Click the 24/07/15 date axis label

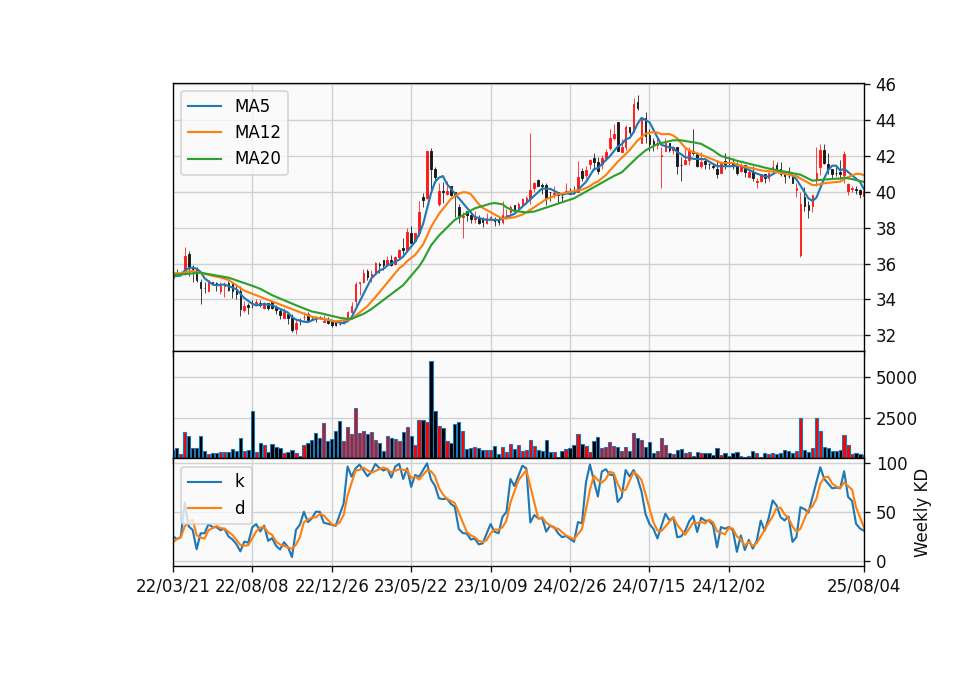pos(649,586)
